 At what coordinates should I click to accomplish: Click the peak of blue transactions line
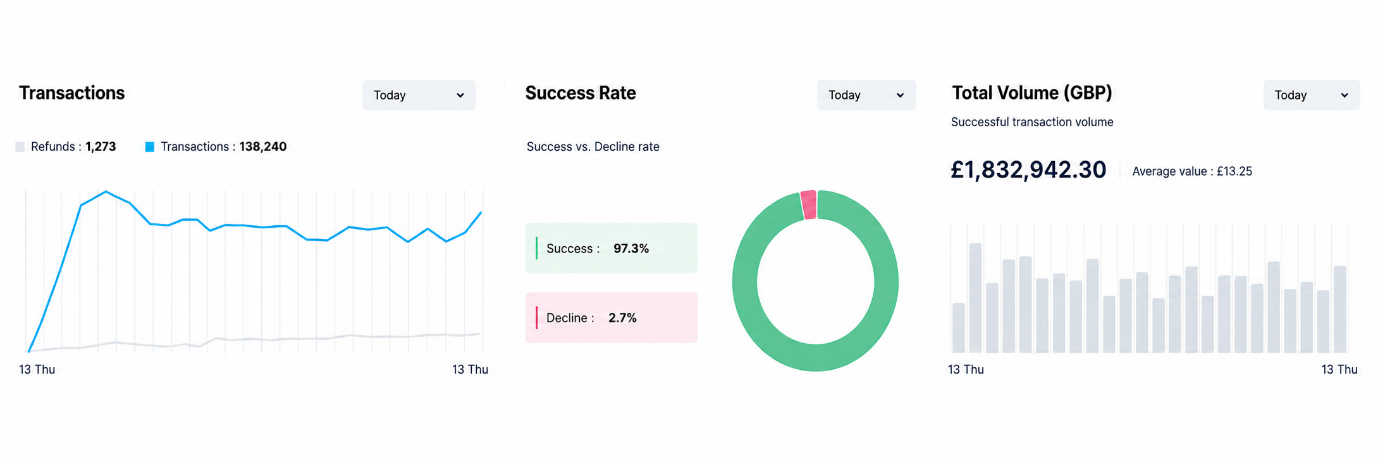point(105,191)
